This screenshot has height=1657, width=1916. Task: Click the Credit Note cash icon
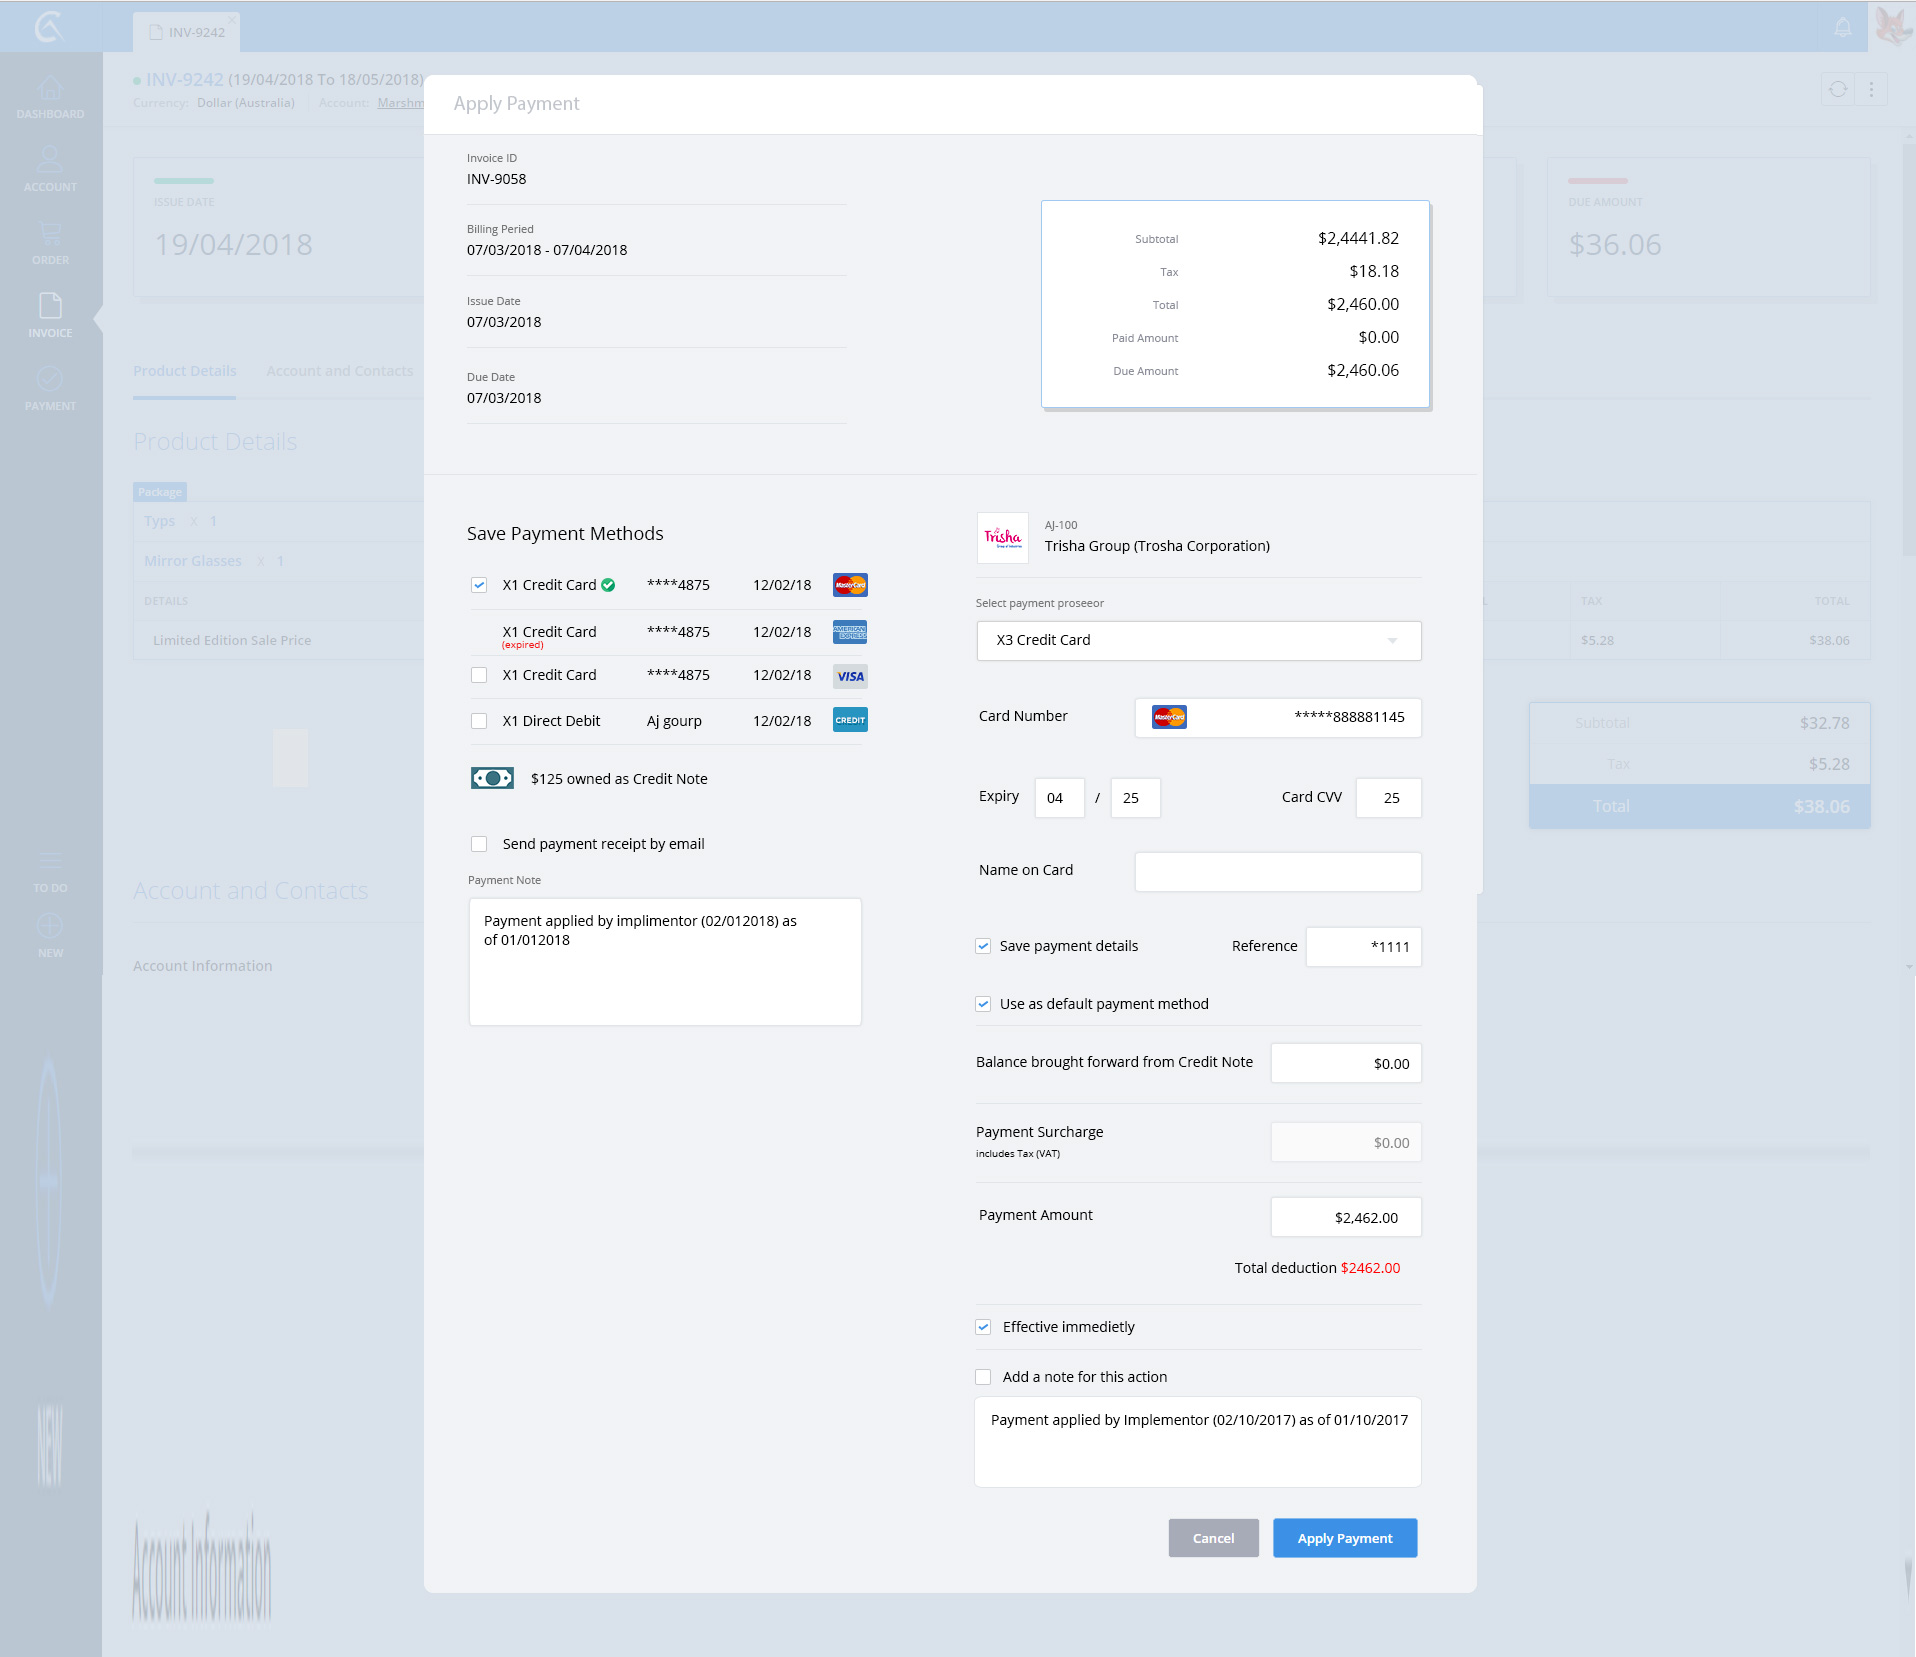(x=492, y=778)
